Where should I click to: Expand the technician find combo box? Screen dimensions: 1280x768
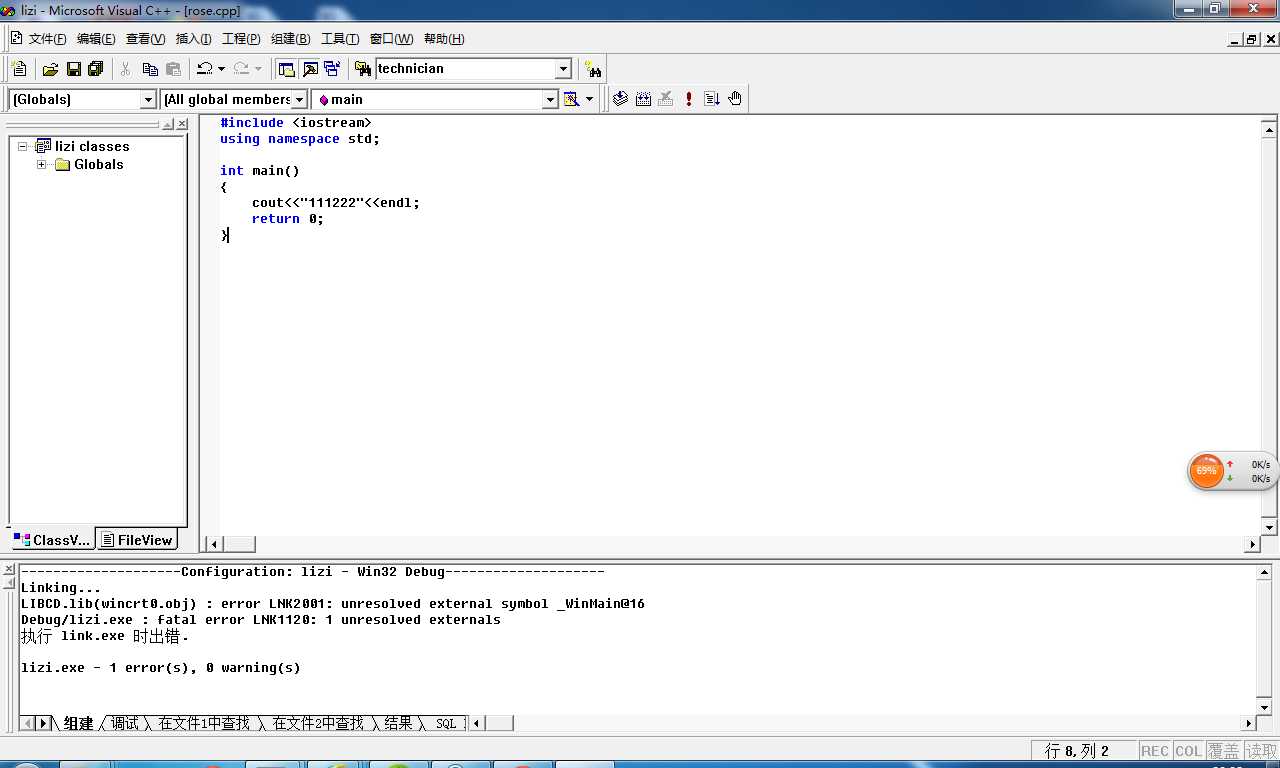[563, 69]
